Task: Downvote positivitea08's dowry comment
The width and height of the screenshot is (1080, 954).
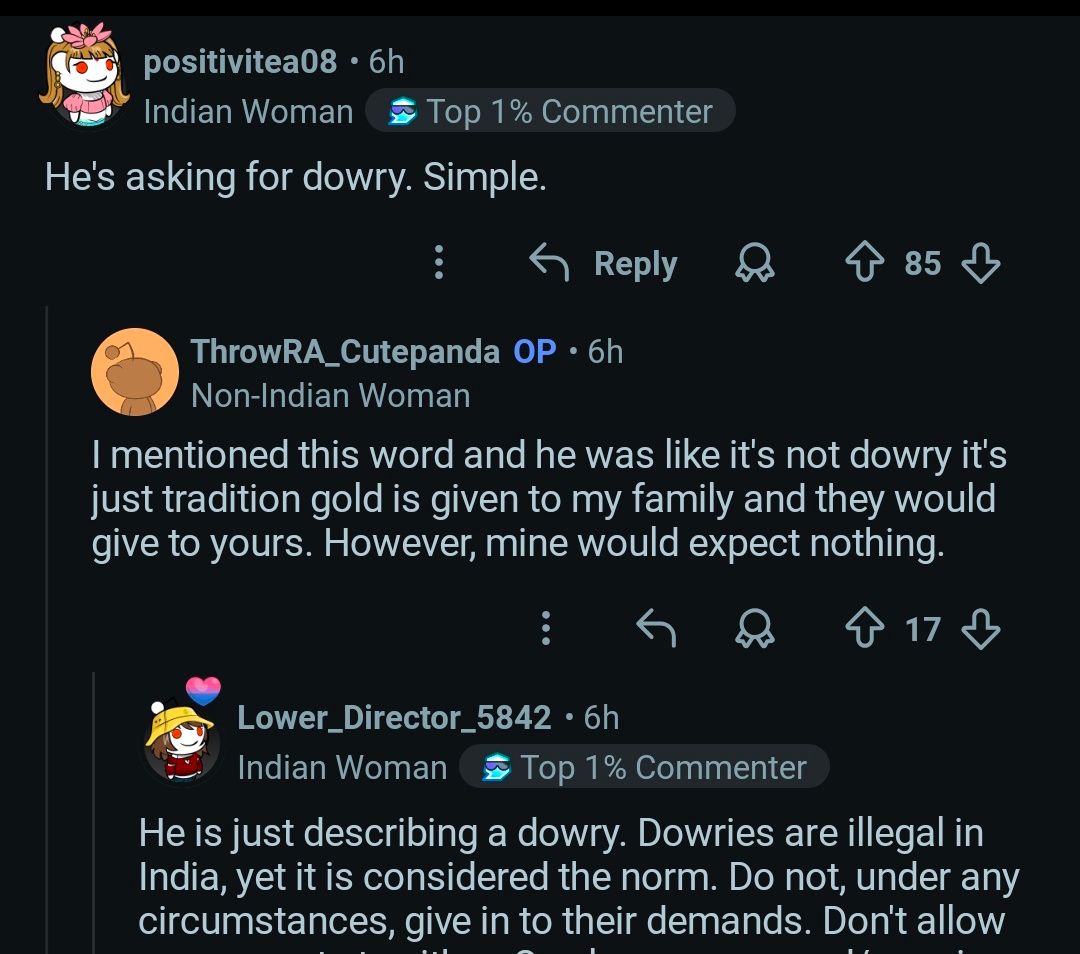Action: (x=980, y=263)
